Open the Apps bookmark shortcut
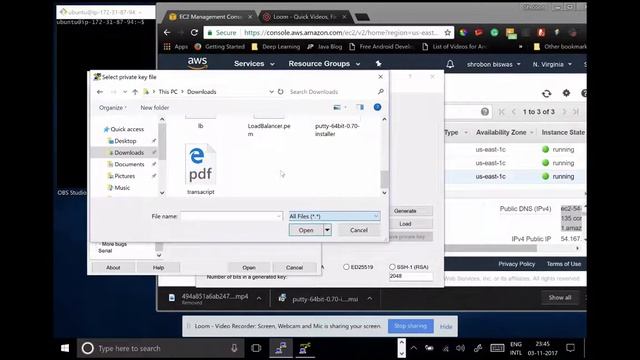Image resolution: width=640 pixels, height=360 pixels. pyautogui.click(x=176, y=47)
